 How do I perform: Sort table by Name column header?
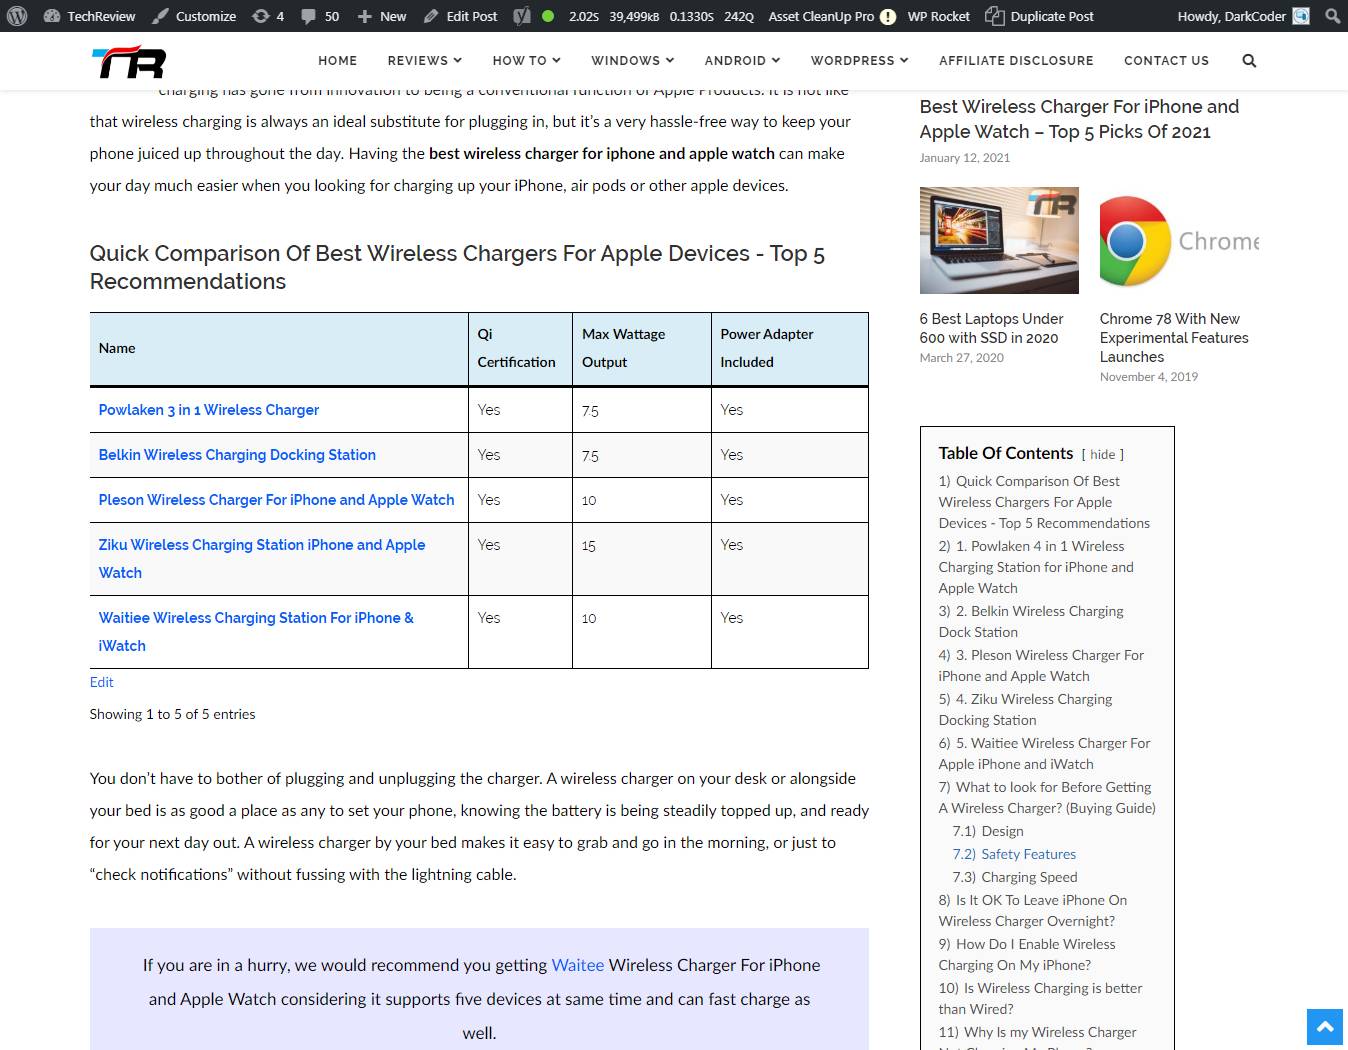pyautogui.click(x=279, y=349)
